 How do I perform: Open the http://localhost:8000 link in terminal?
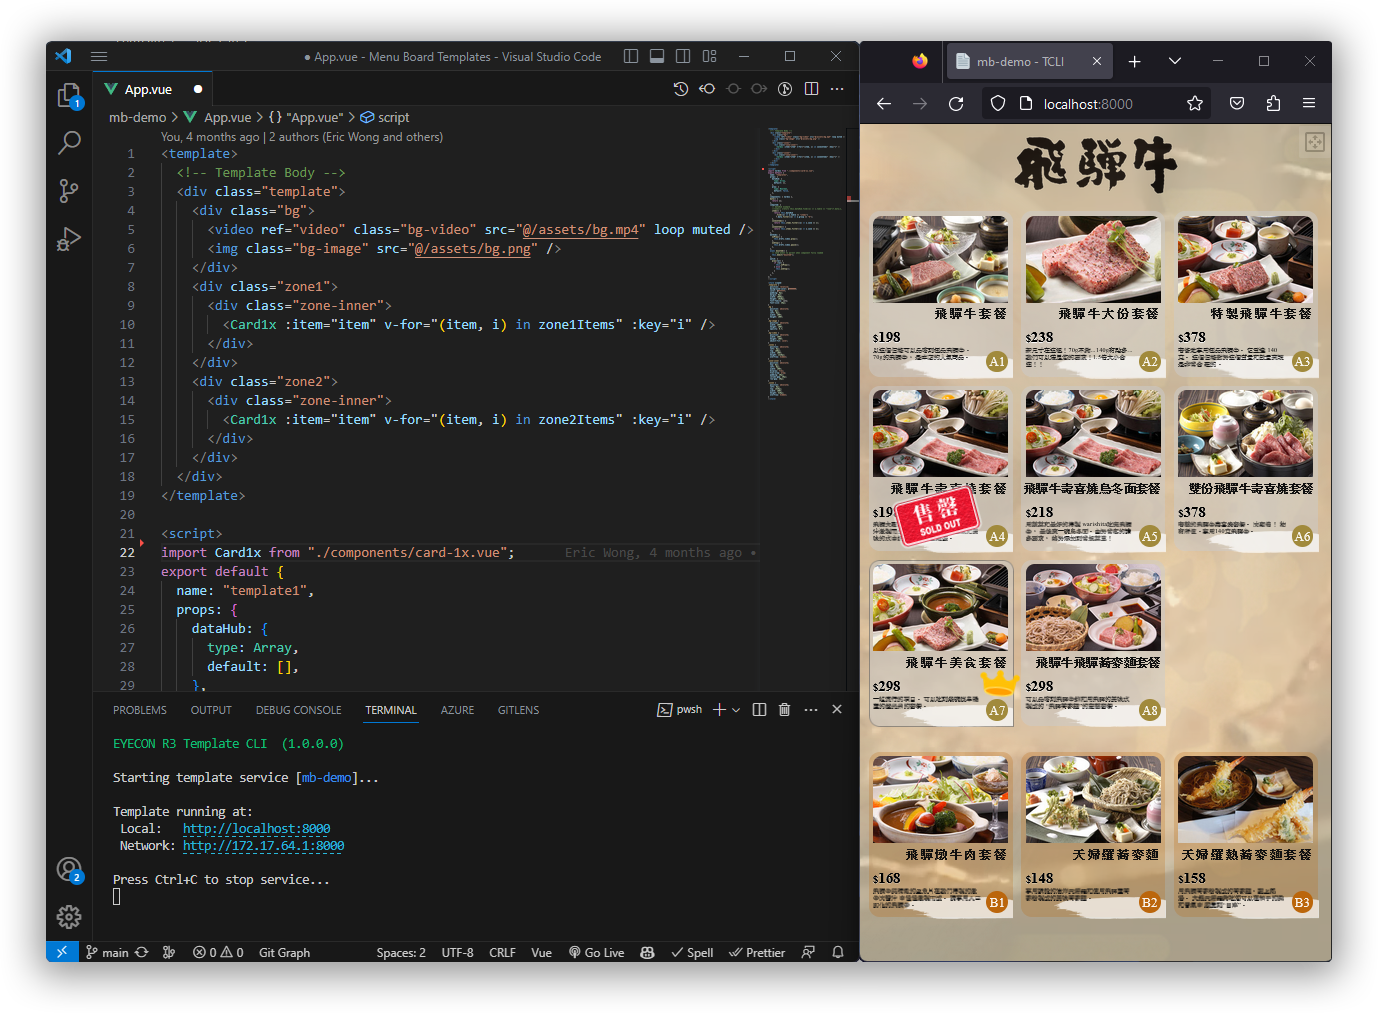coord(256,829)
